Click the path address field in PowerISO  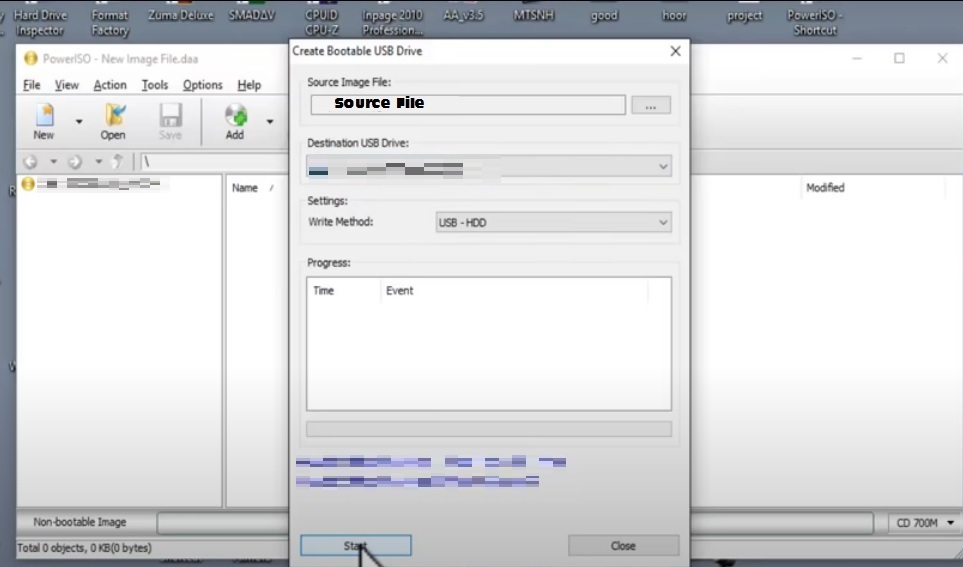pos(215,162)
